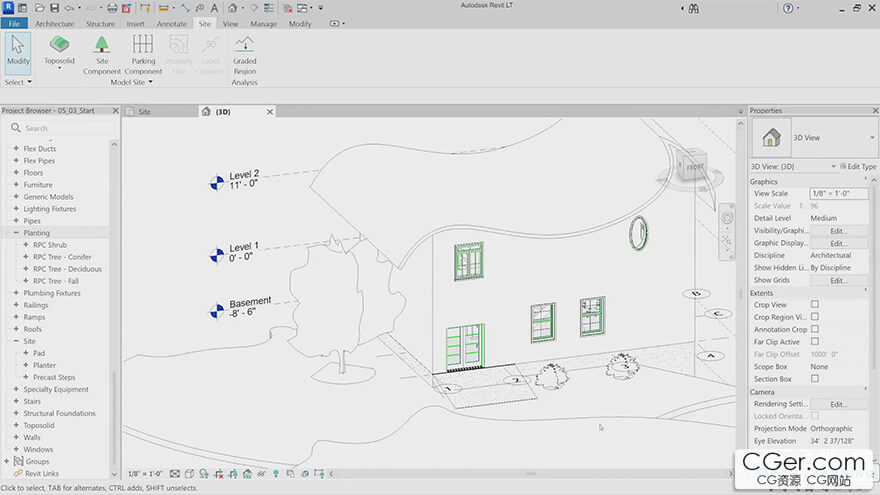
Task: Click Edit Type in Properties
Action: click(858, 166)
